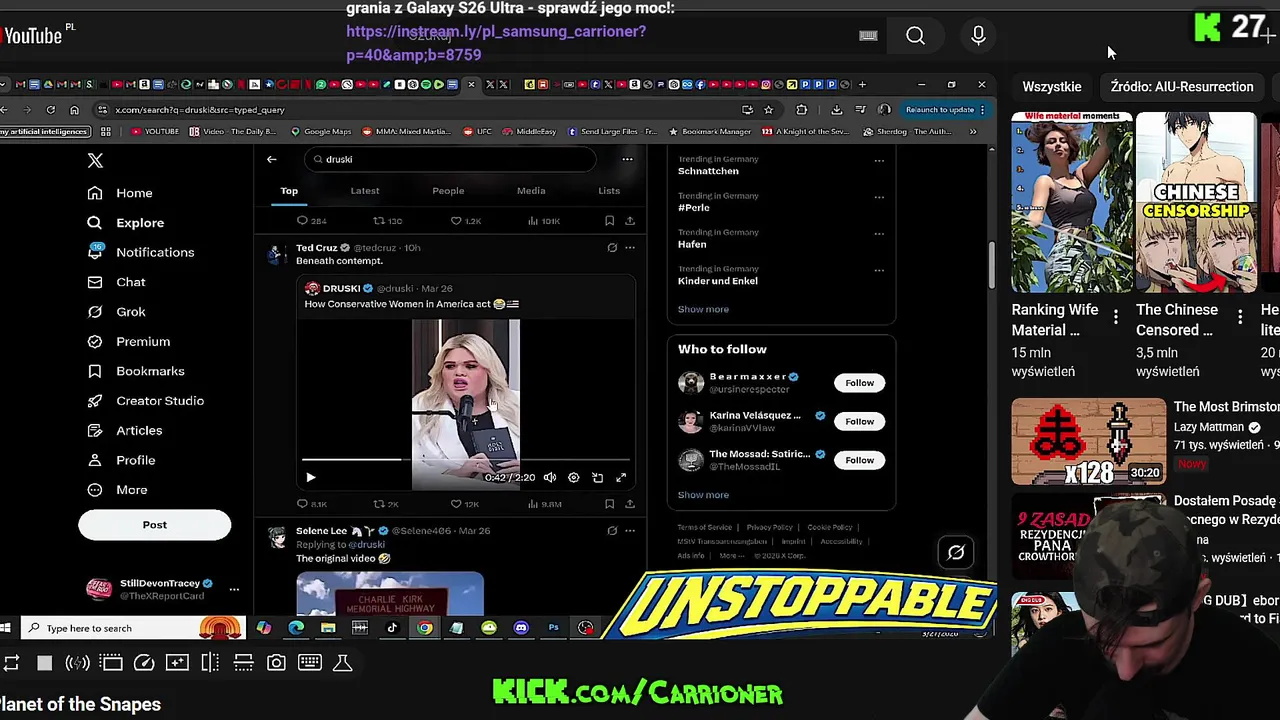Screen dimensions: 1280x720
Task: Bookmark the Ted Cruz post with 9.8M views
Action: tap(609, 504)
